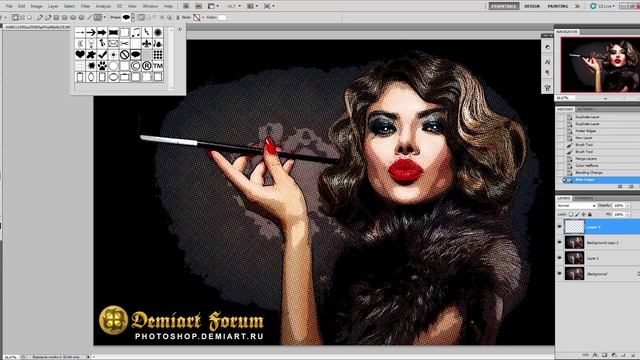The width and height of the screenshot is (640, 360).
Task: Toggle lock all padlock
Action: pyautogui.click(x=589, y=214)
